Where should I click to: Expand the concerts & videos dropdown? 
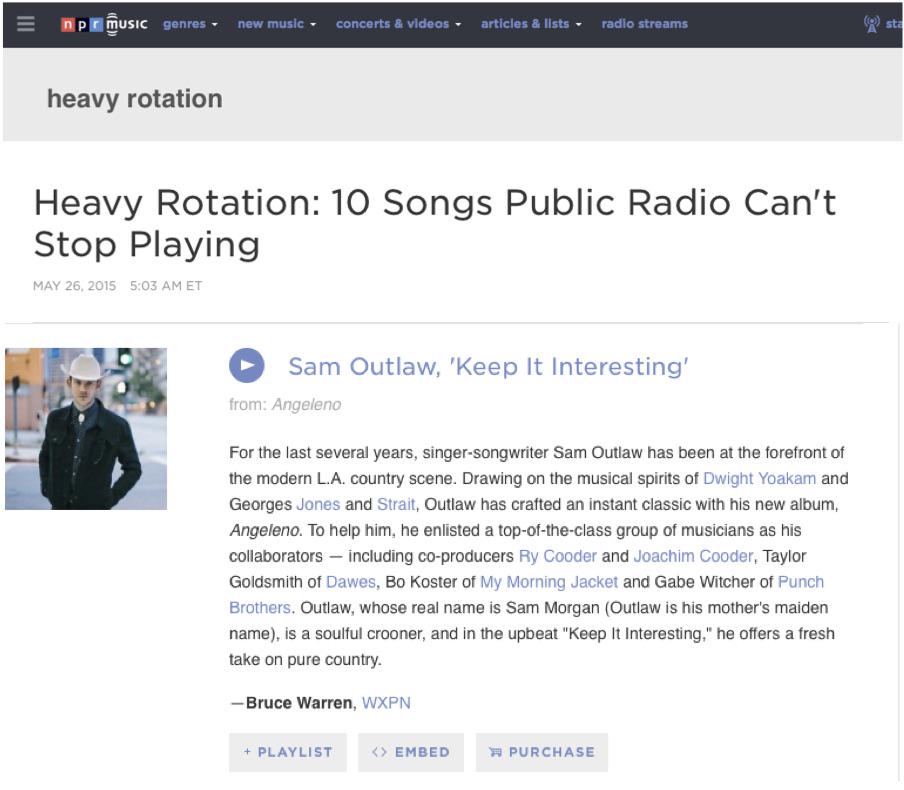pos(398,24)
